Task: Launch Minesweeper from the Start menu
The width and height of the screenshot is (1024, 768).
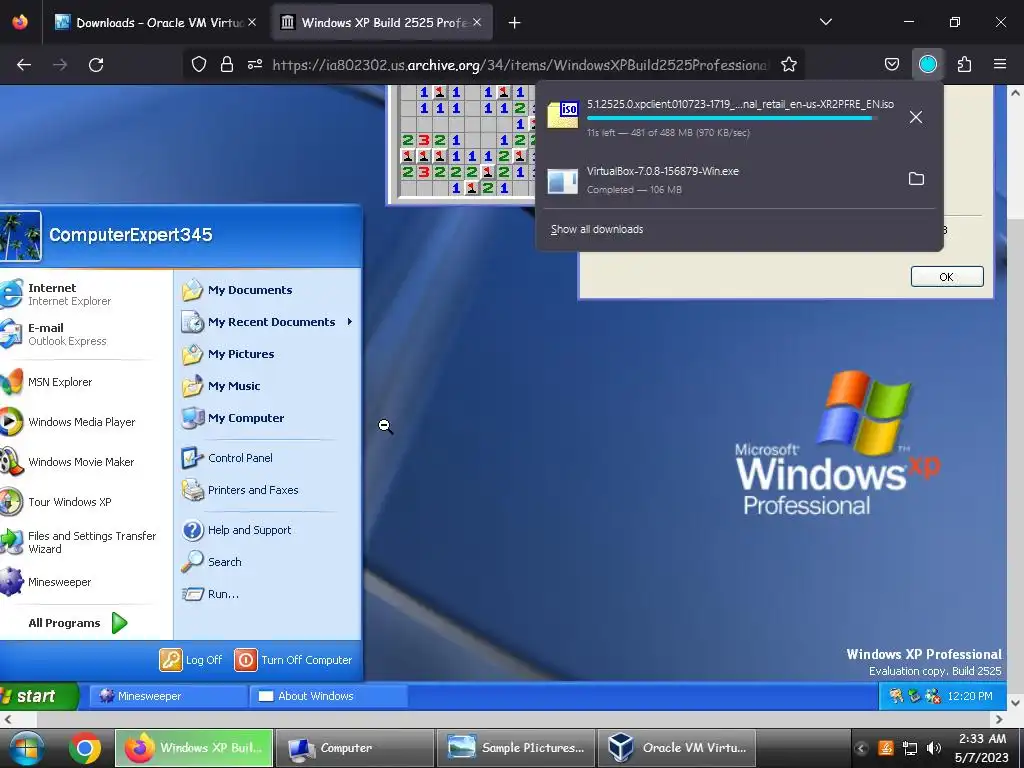Action: point(78,582)
